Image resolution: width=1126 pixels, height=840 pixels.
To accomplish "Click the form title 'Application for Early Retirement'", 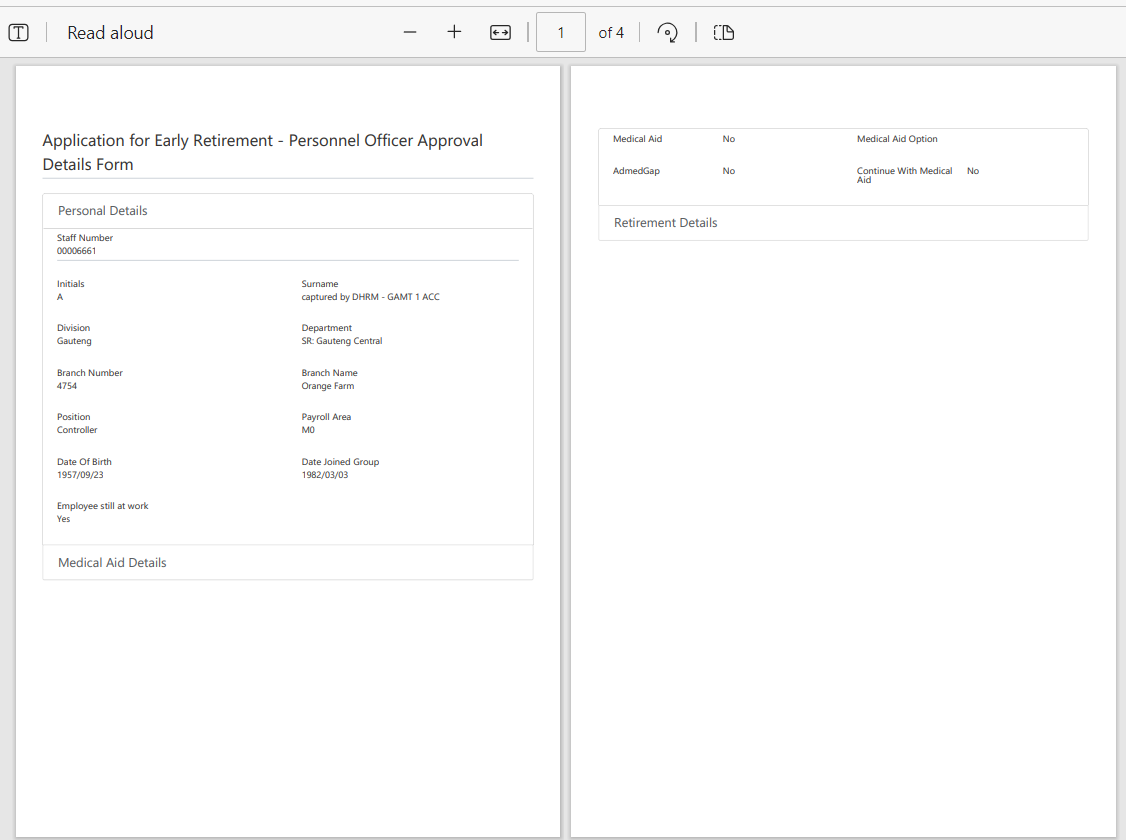I will point(262,141).
